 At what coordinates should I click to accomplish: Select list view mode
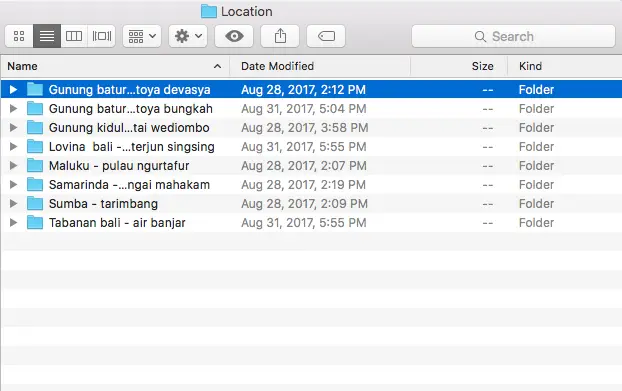(x=47, y=36)
